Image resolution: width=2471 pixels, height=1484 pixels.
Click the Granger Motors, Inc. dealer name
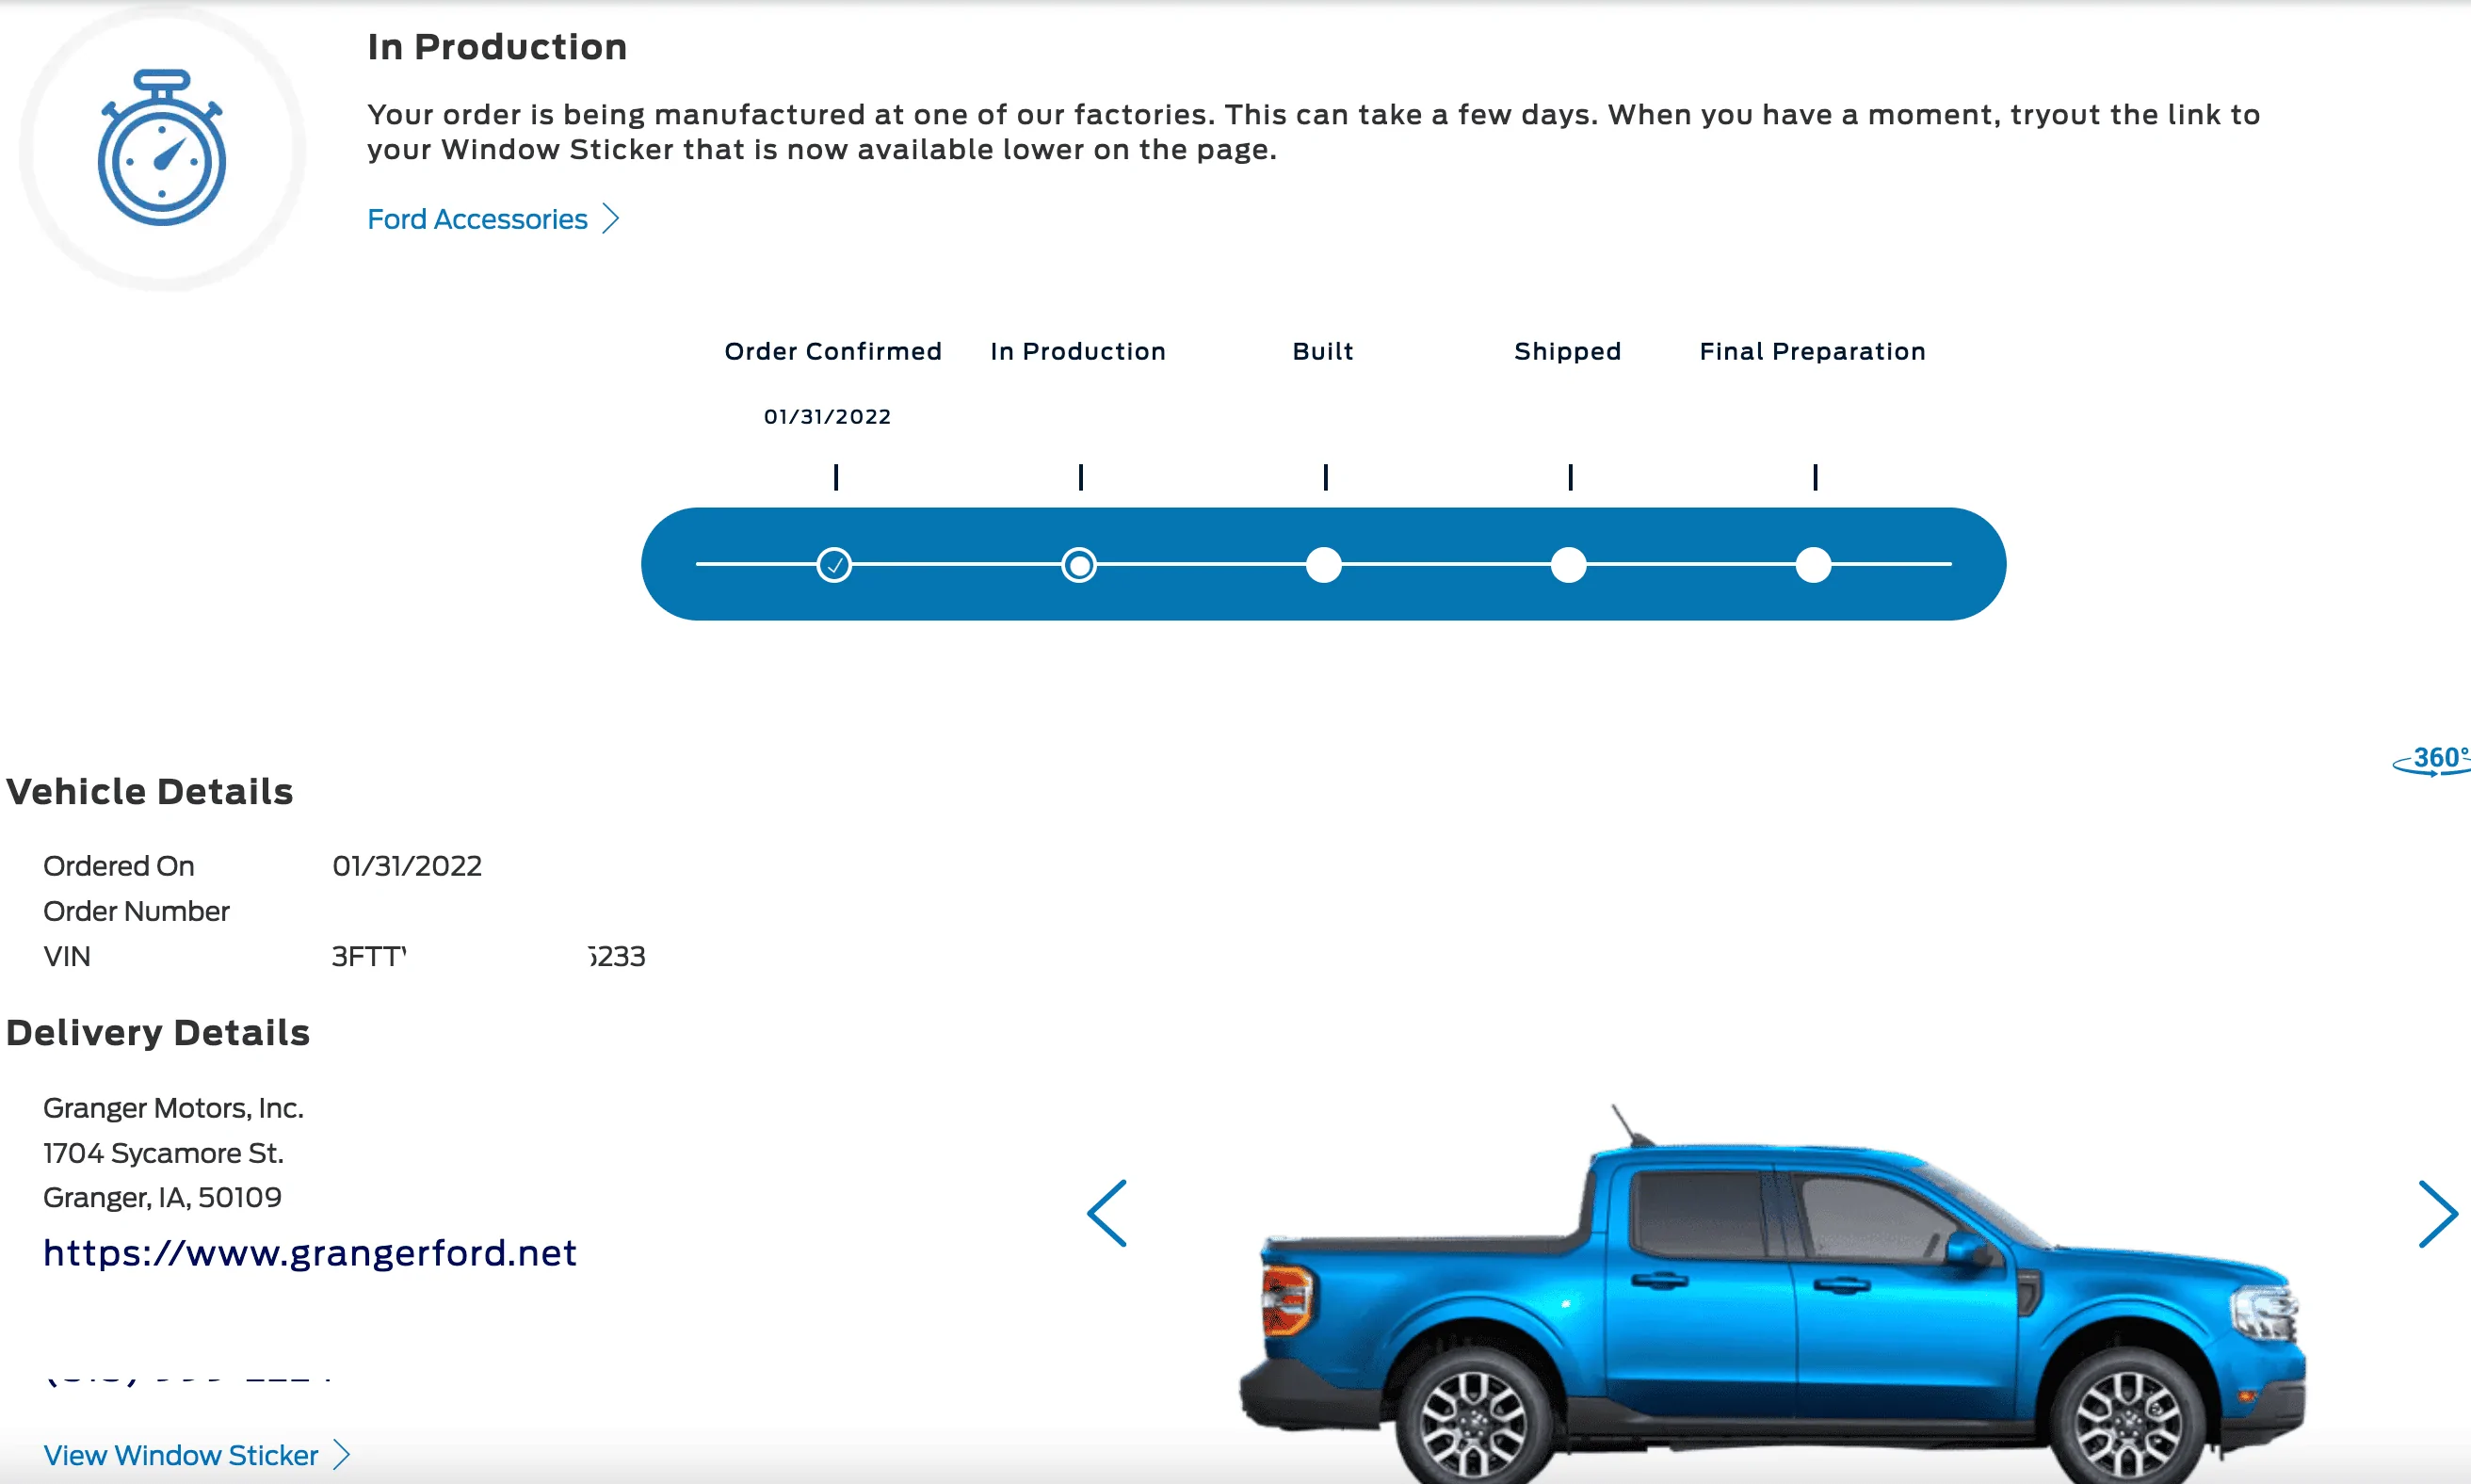(x=173, y=1108)
